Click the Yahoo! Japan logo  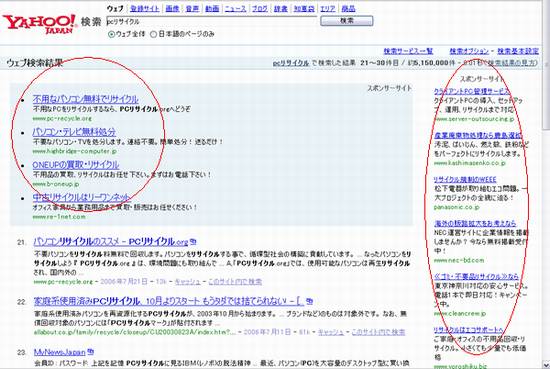pyautogui.click(x=40, y=24)
